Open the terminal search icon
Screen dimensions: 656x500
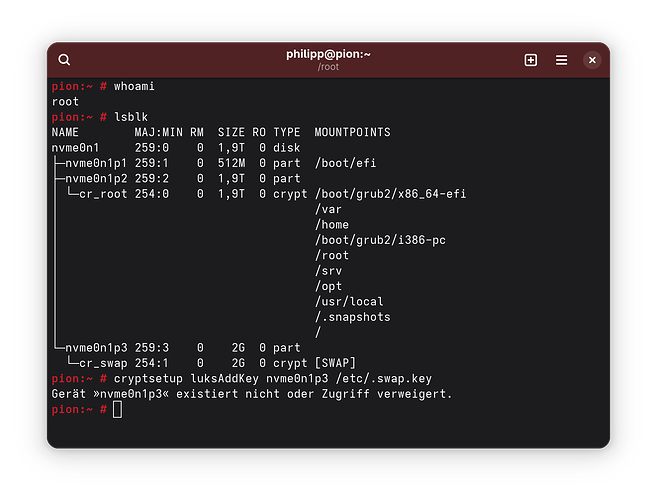[x=65, y=60]
